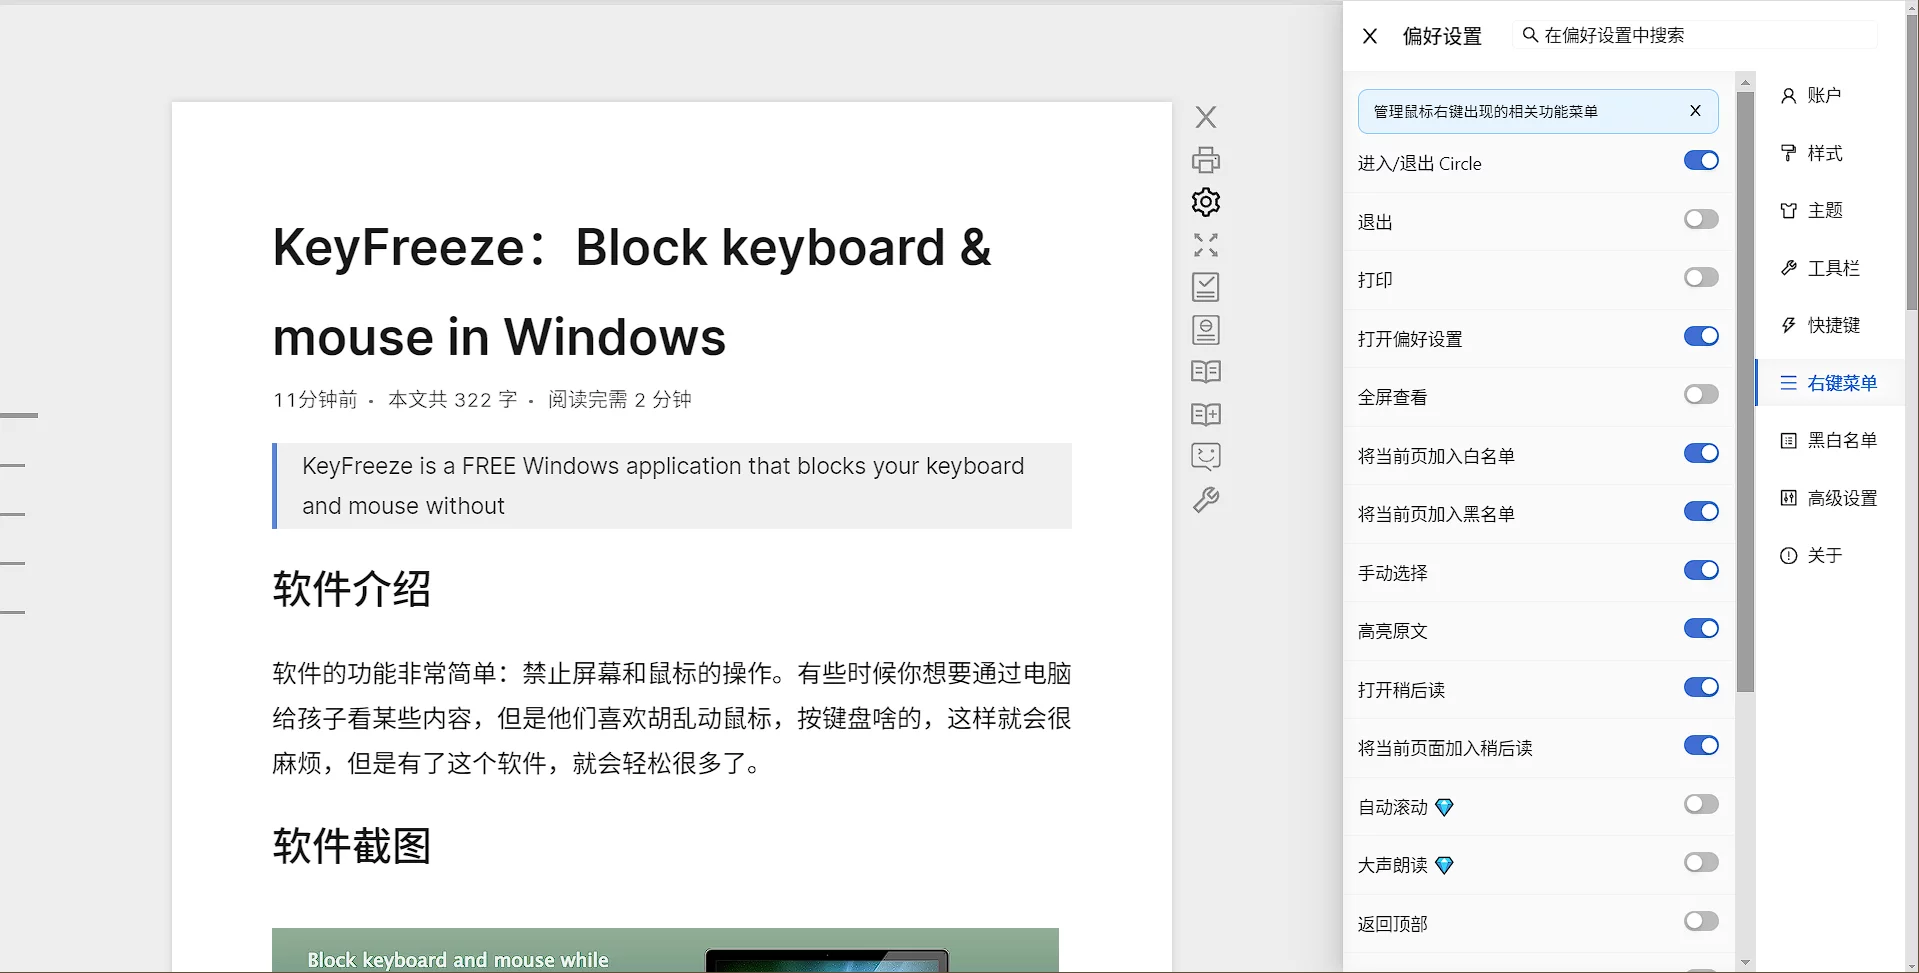Turn on the 全屏查看 switch
The height and width of the screenshot is (973, 1919).
(1700, 395)
